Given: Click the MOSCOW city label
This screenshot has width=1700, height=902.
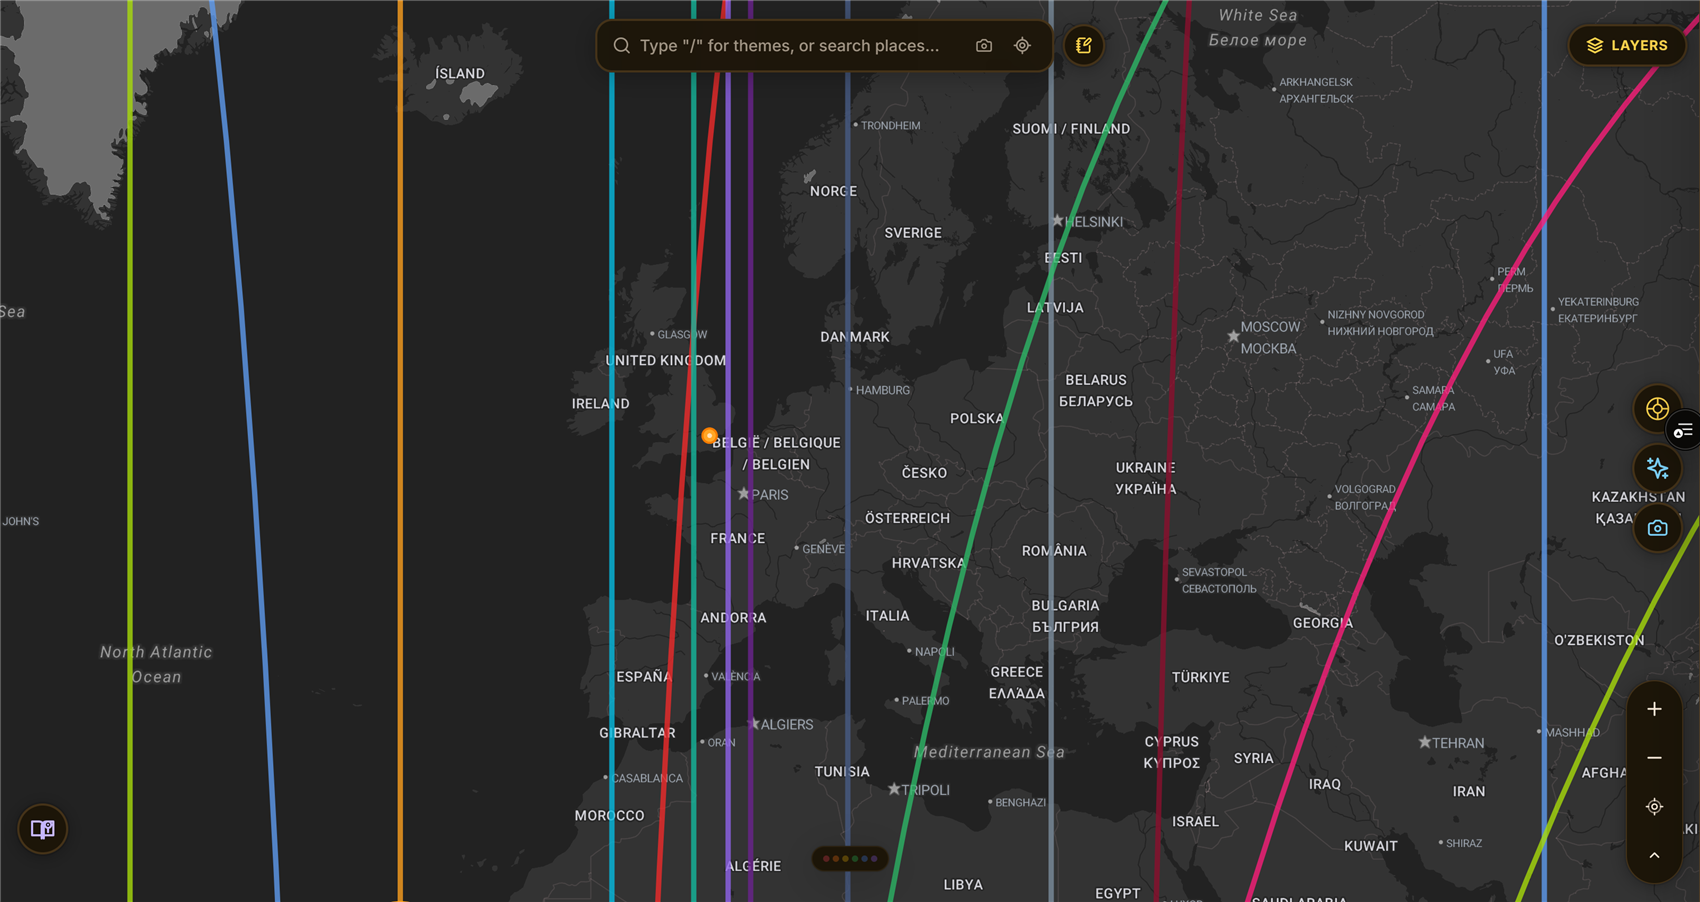Looking at the screenshot, I should point(1270,327).
